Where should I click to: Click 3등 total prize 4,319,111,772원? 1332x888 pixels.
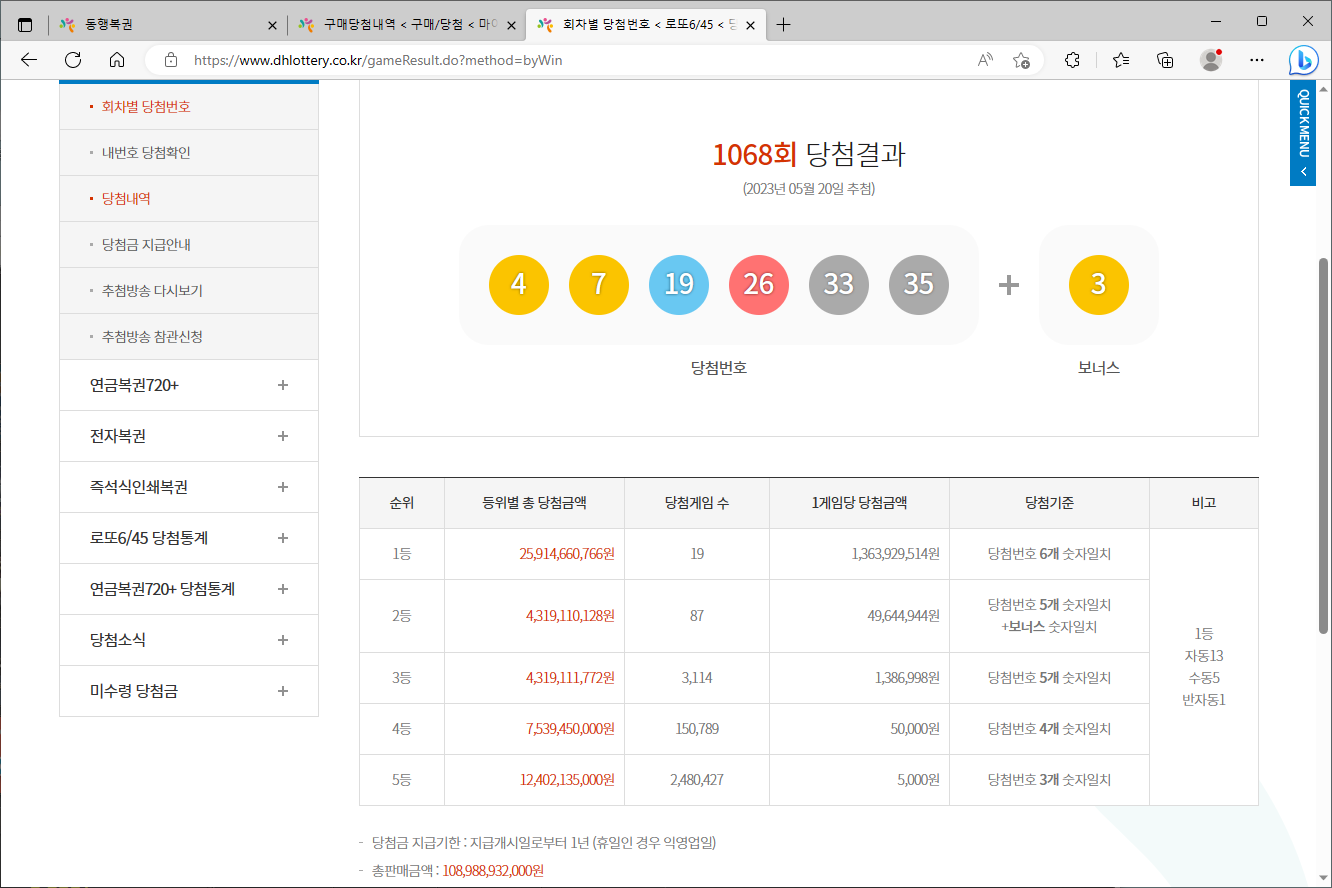pyautogui.click(x=570, y=678)
